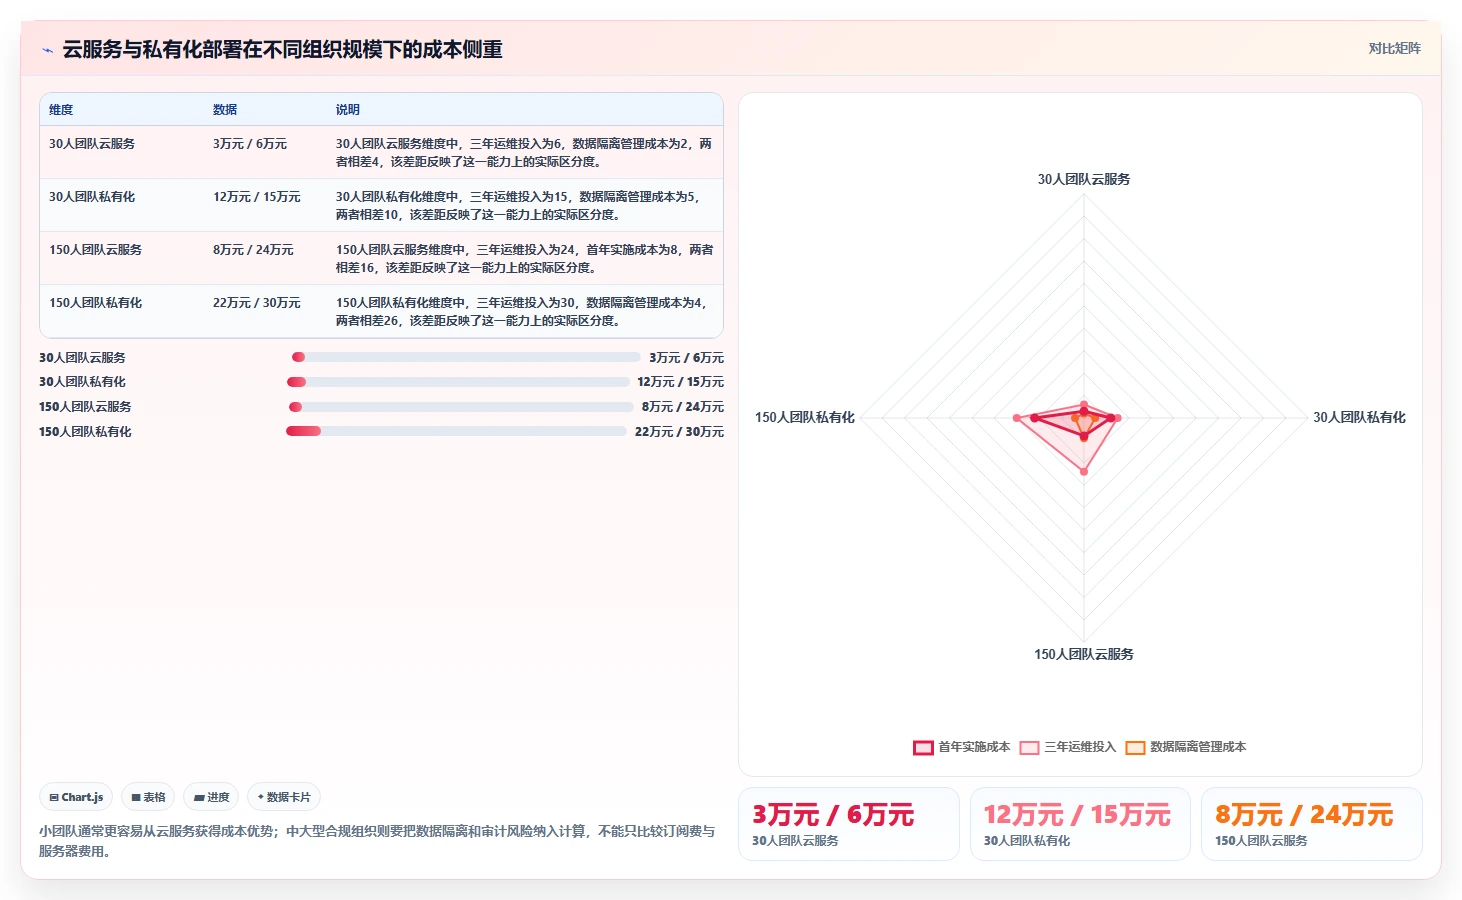Viewport: 1462px width, 900px height.
Task: Select table cell 150人团队私有化
Action: [x=96, y=303]
